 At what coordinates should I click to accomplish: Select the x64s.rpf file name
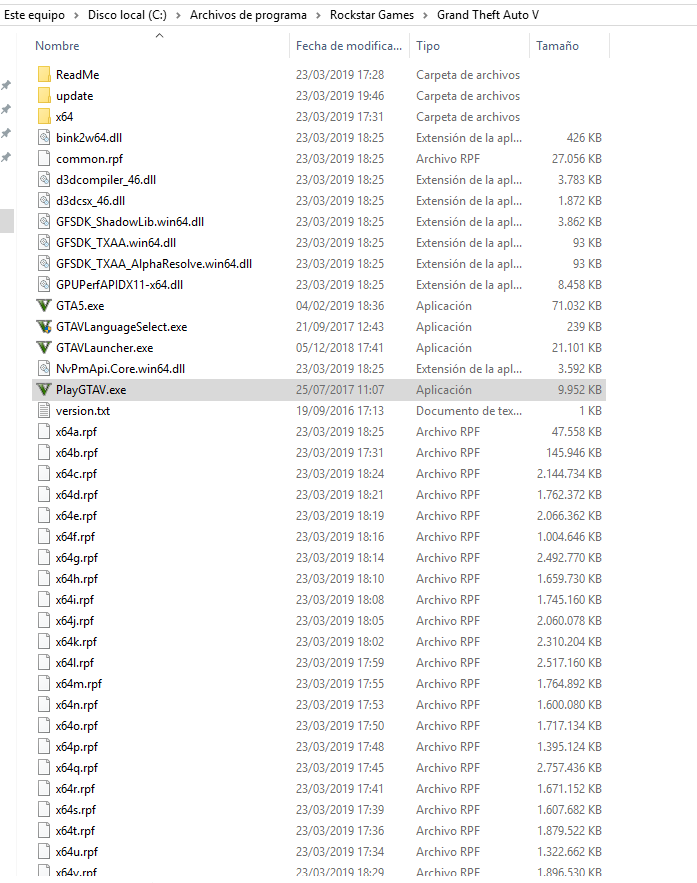click(75, 810)
